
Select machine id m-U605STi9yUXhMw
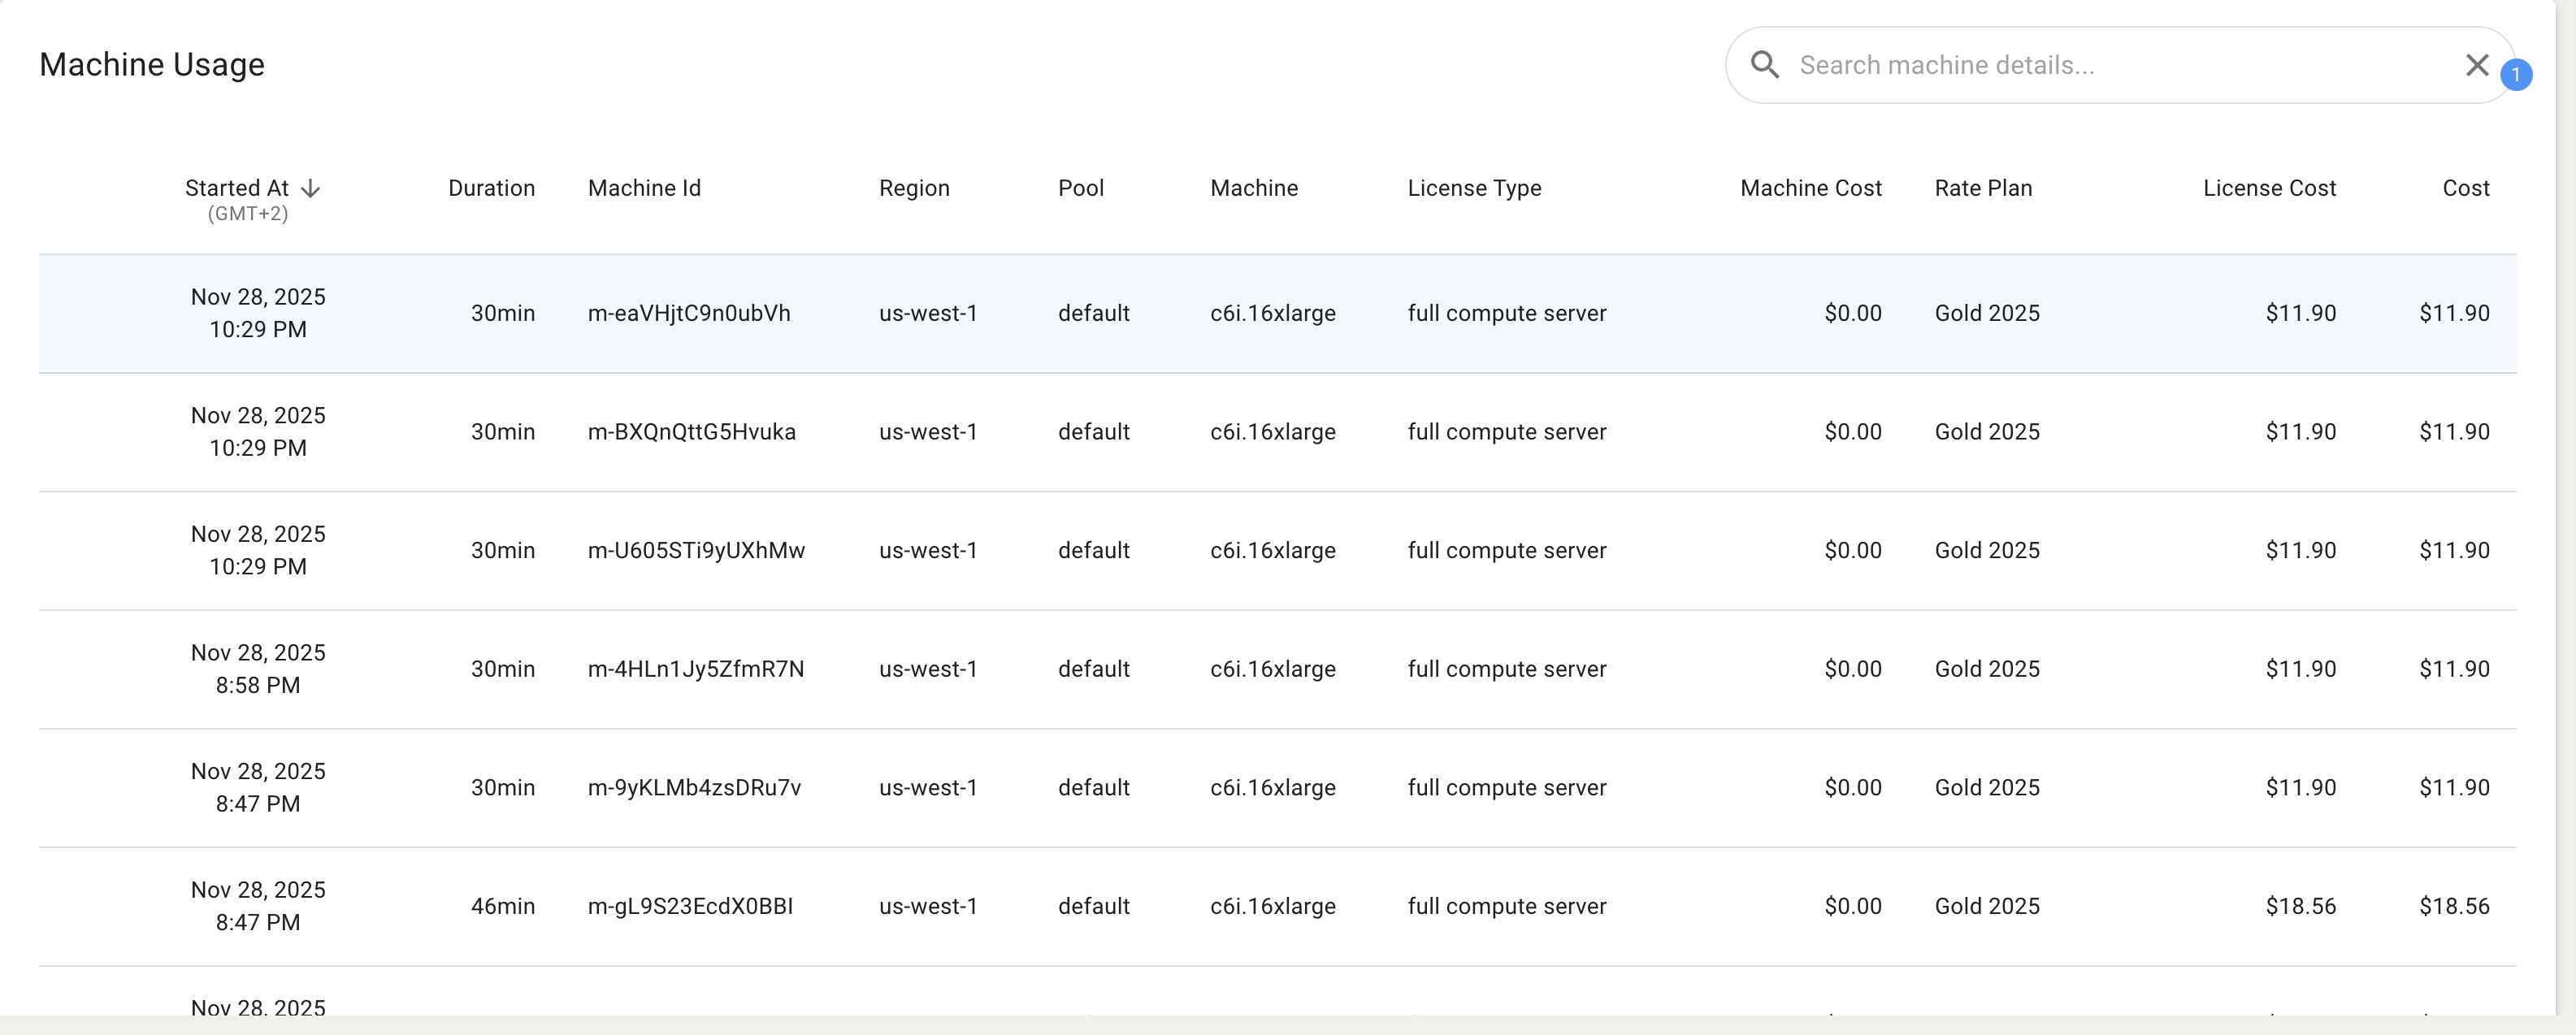click(x=696, y=550)
